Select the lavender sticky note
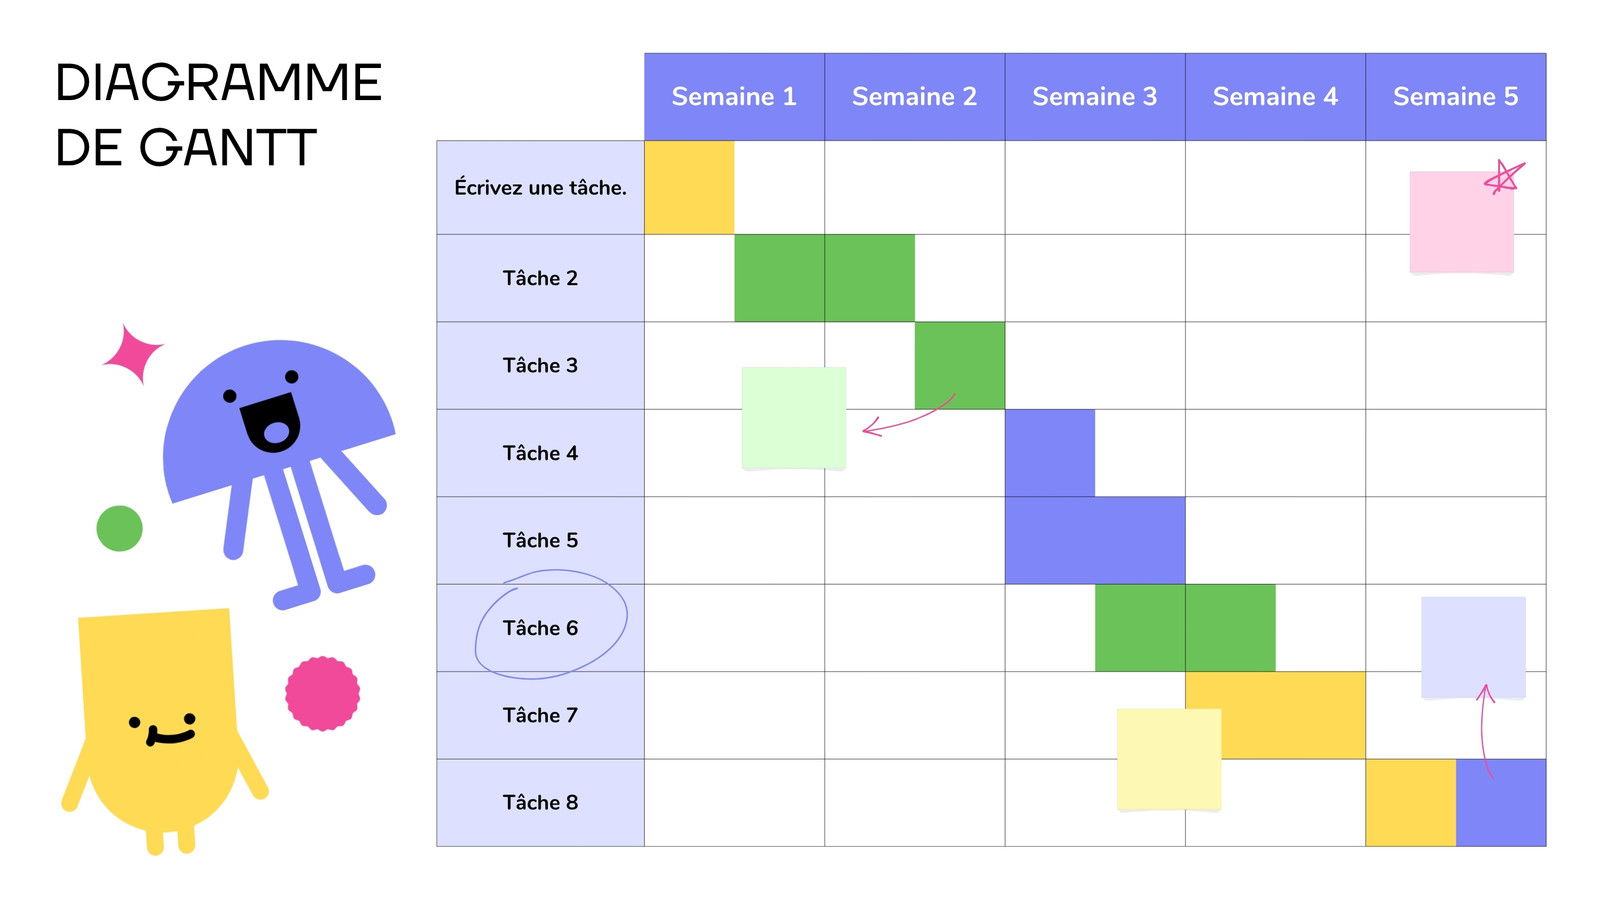1600x900 pixels. tap(1473, 648)
